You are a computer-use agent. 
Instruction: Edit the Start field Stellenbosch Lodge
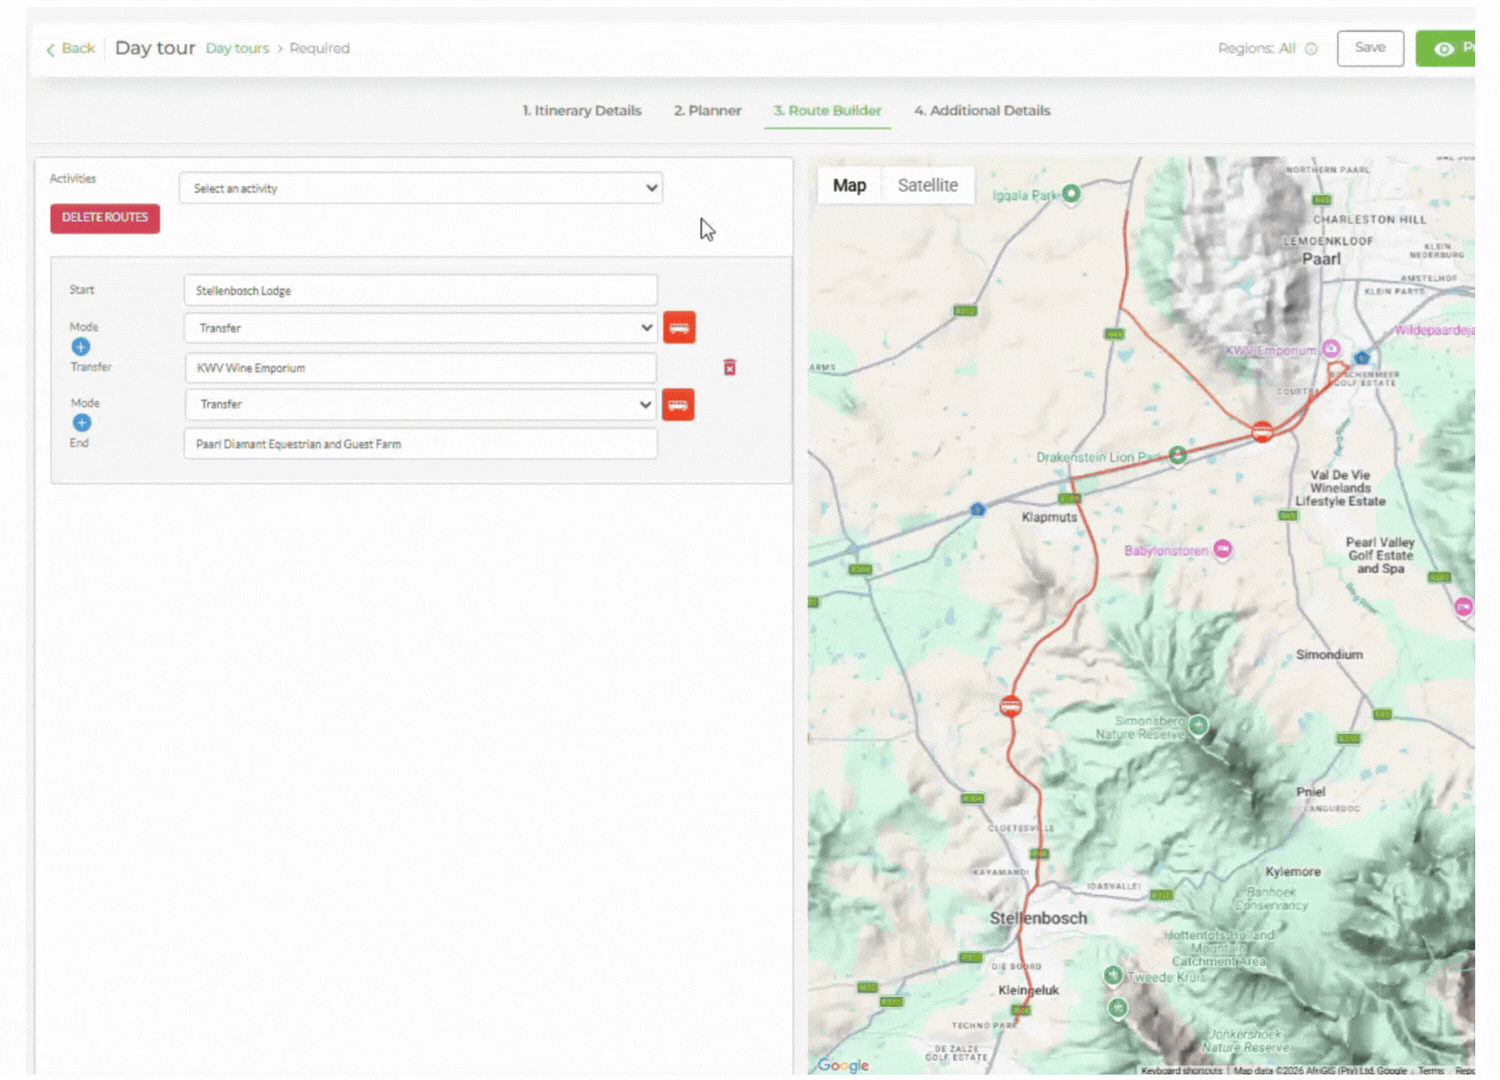tap(421, 290)
